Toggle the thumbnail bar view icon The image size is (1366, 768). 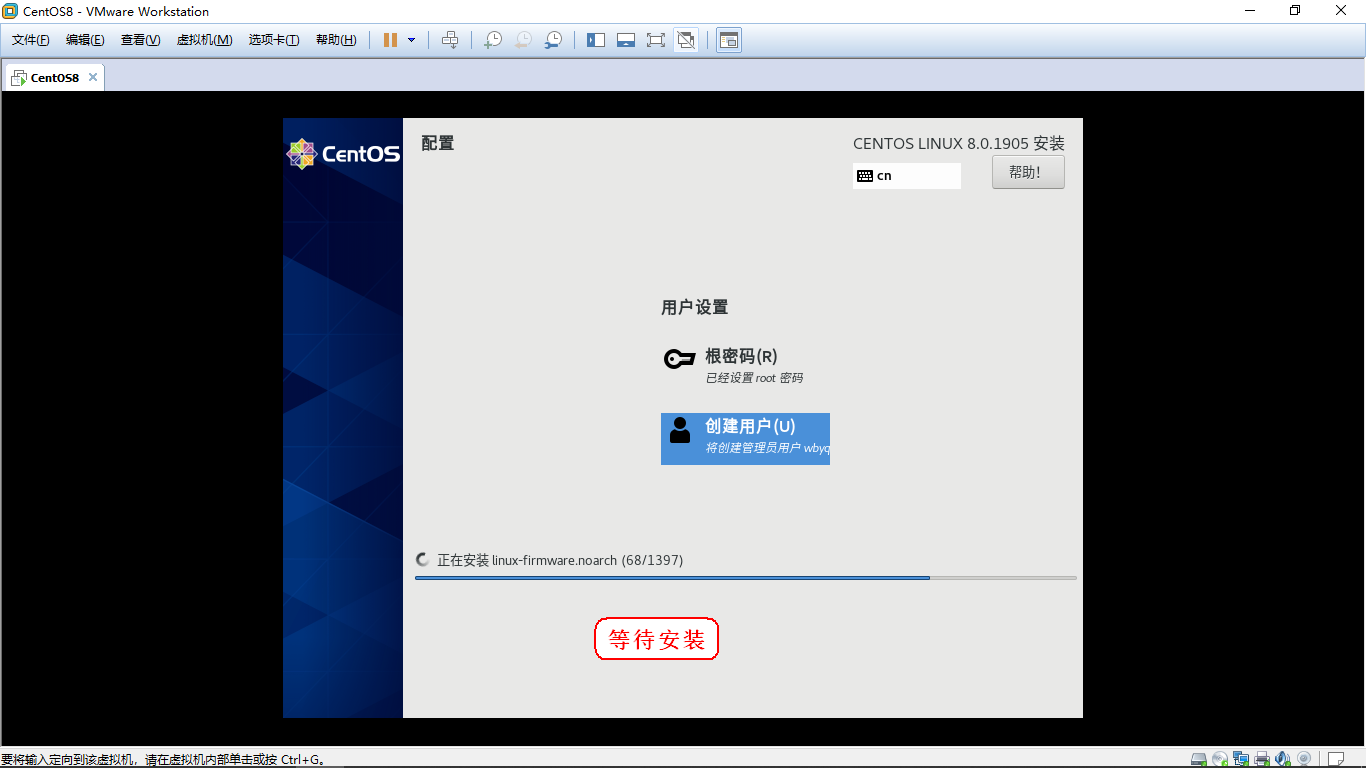click(x=626, y=40)
